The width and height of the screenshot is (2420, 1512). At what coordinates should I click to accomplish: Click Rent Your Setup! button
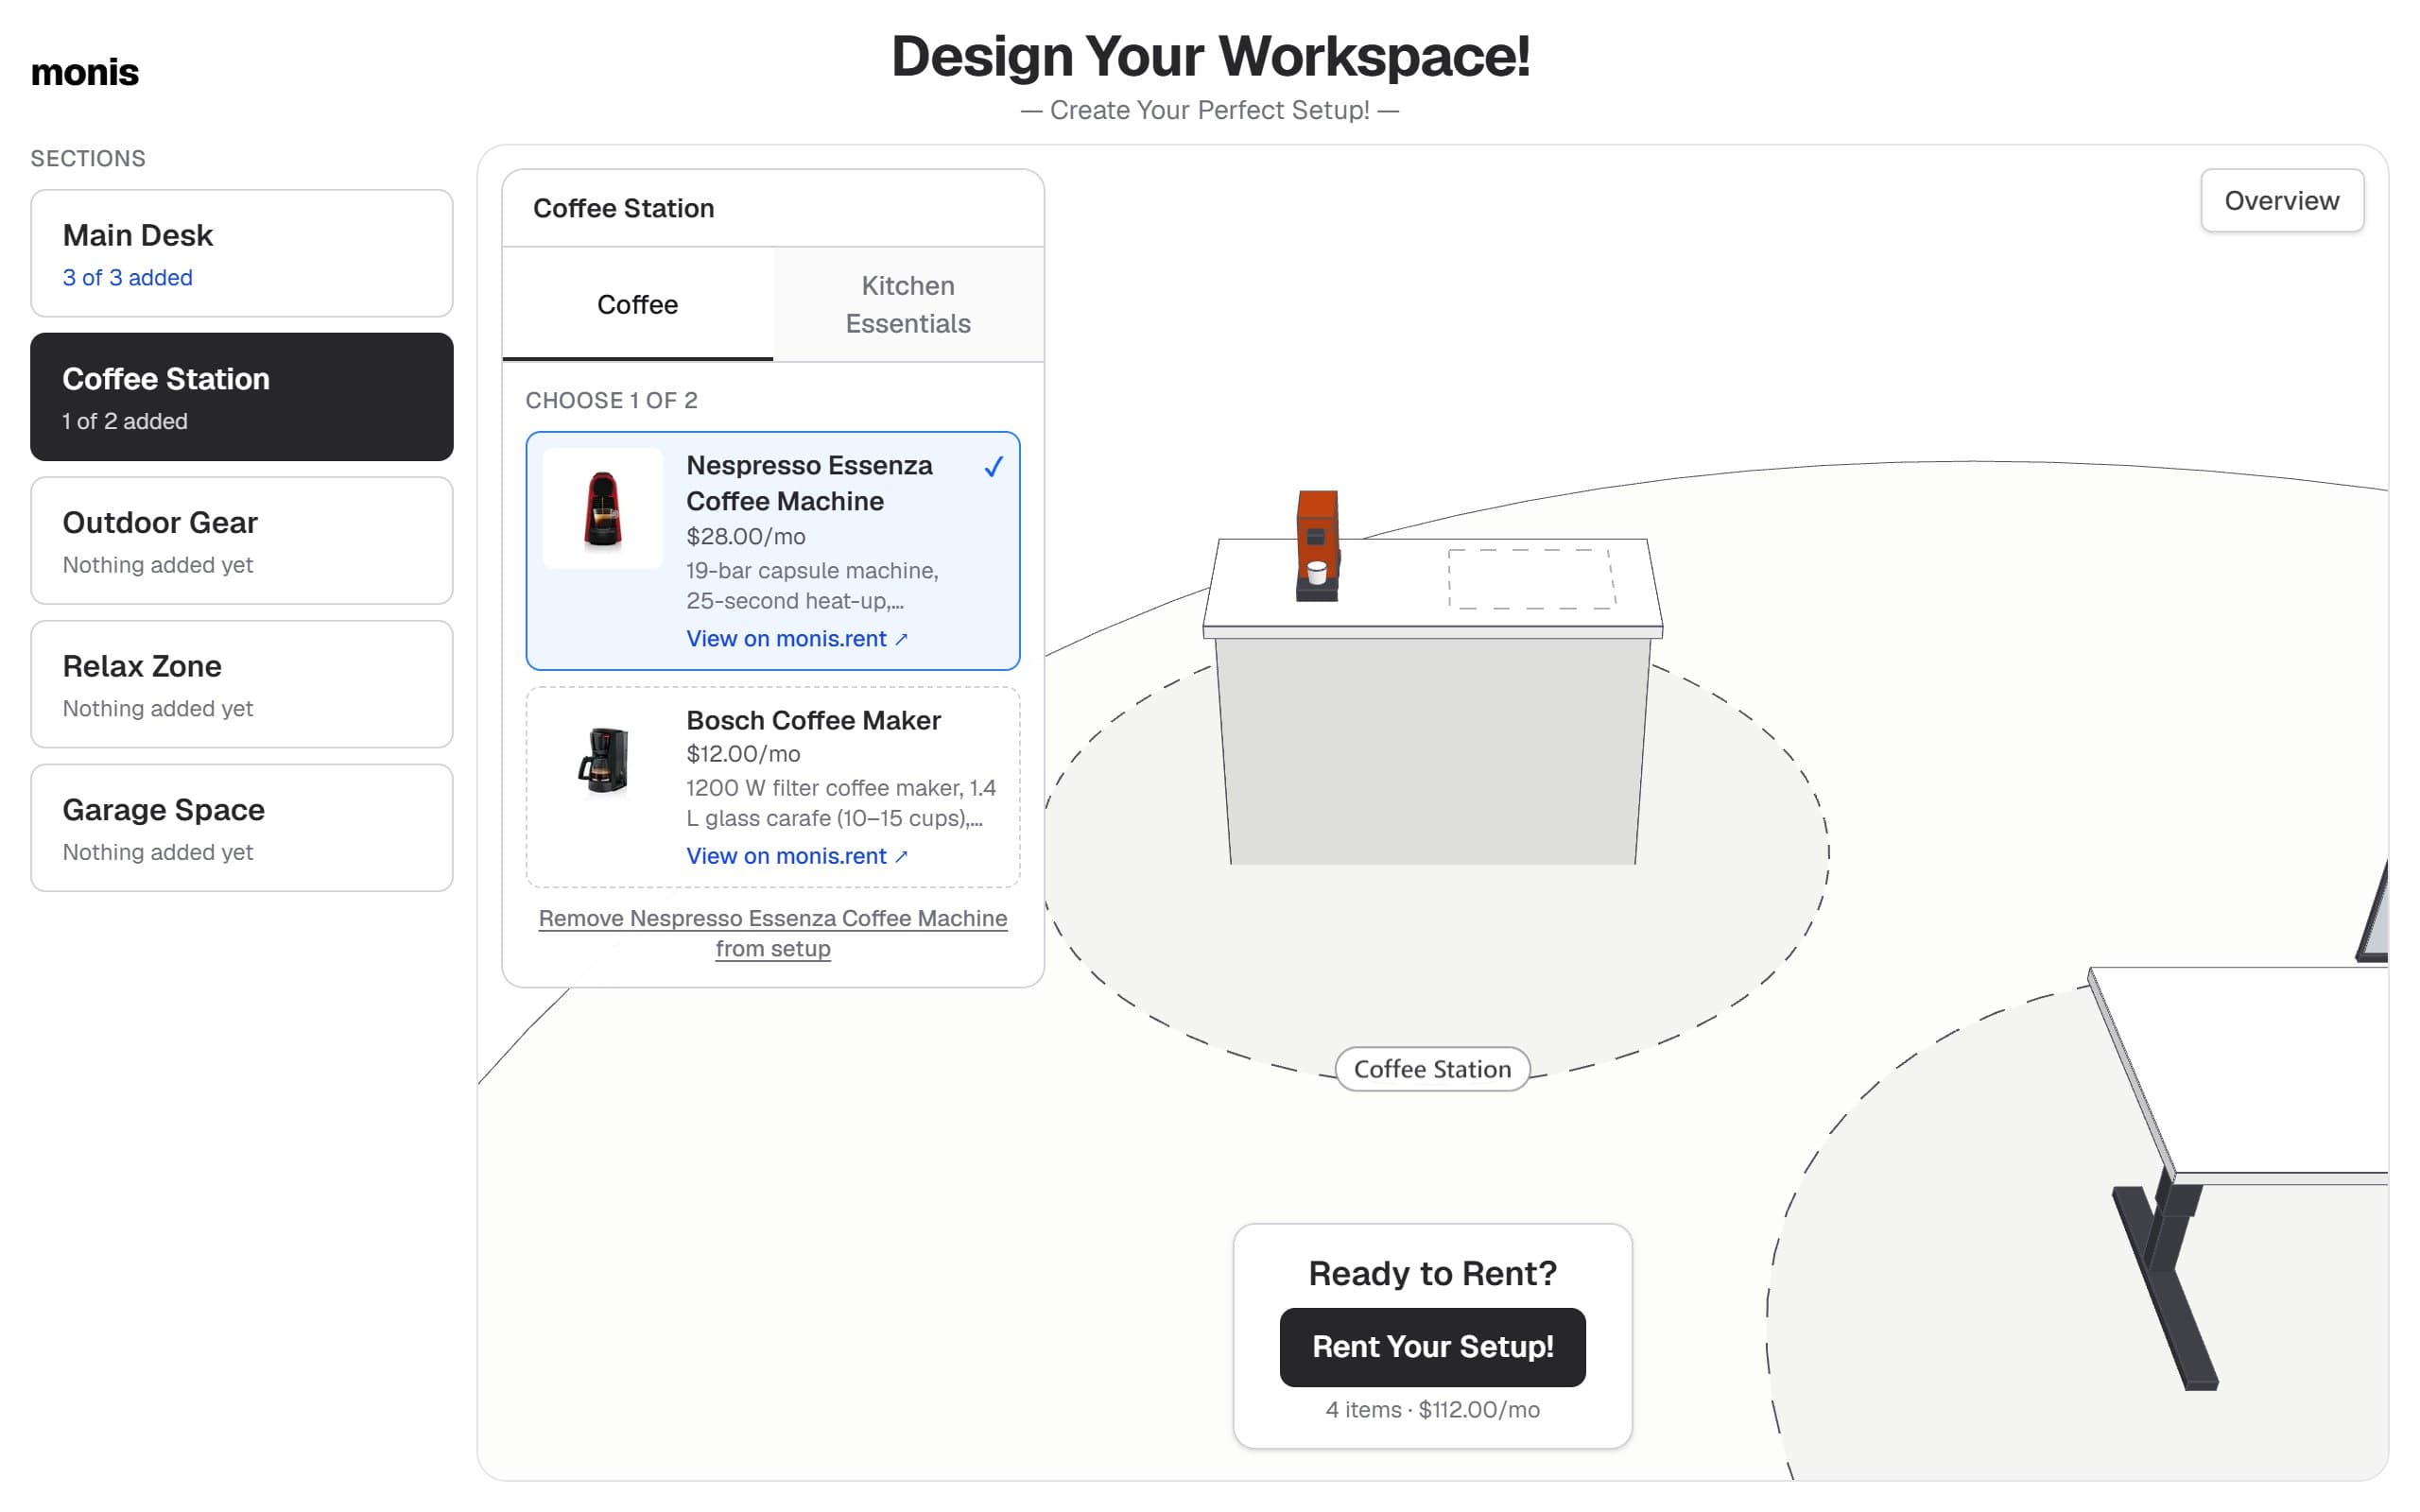point(1432,1347)
